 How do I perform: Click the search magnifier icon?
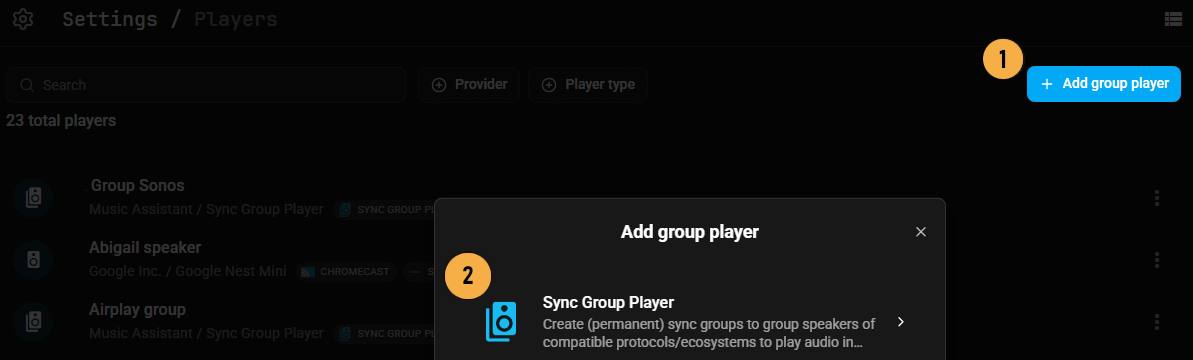tap(27, 85)
